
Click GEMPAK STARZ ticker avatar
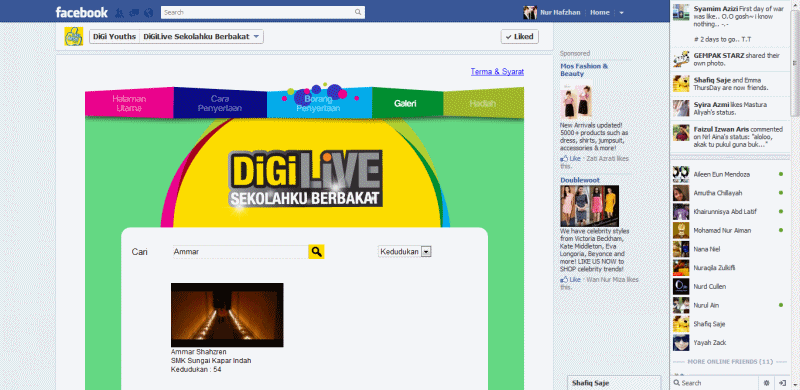(x=681, y=59)
